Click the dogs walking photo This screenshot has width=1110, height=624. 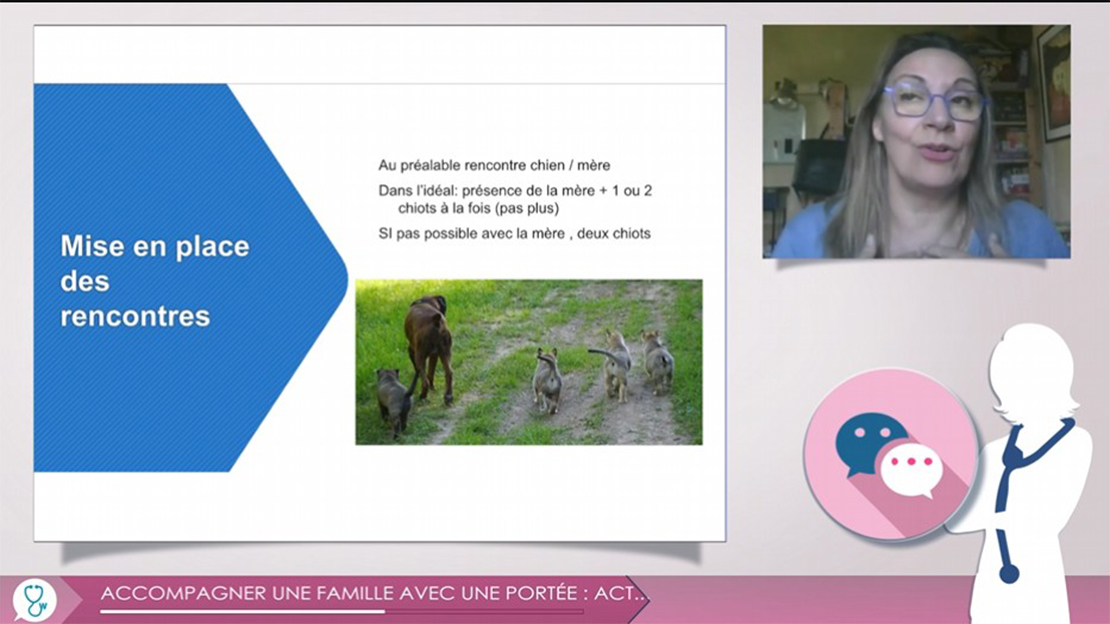528,361
